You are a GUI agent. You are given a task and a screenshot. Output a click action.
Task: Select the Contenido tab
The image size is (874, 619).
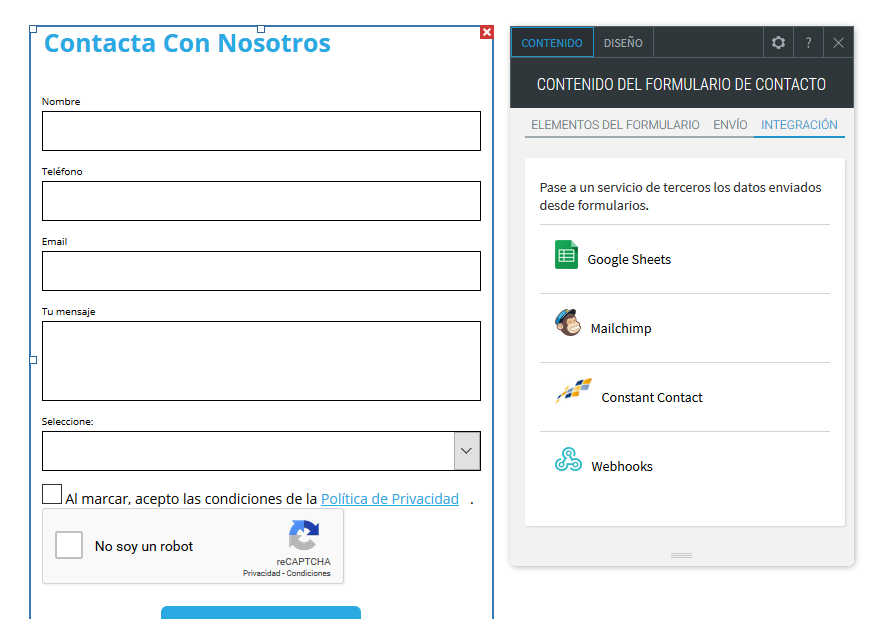pos(552,43)
